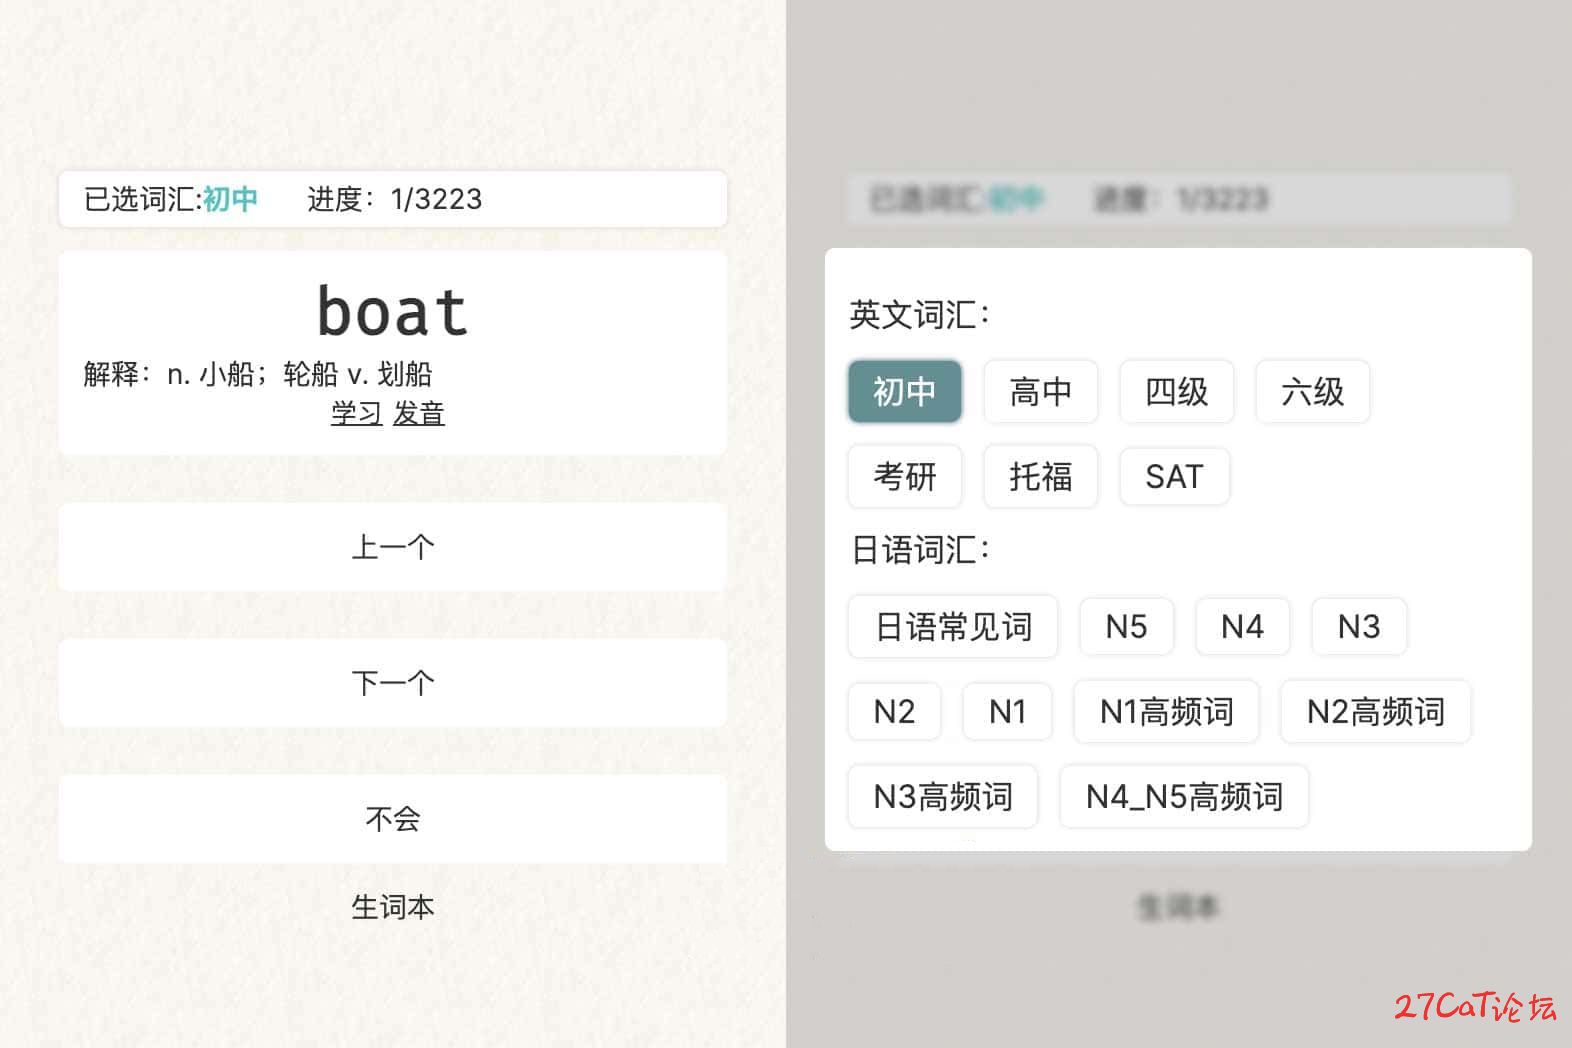Choose the 考研 vocabulary list
Viewport: 1572px width, 1048px height.
point(905,476)
